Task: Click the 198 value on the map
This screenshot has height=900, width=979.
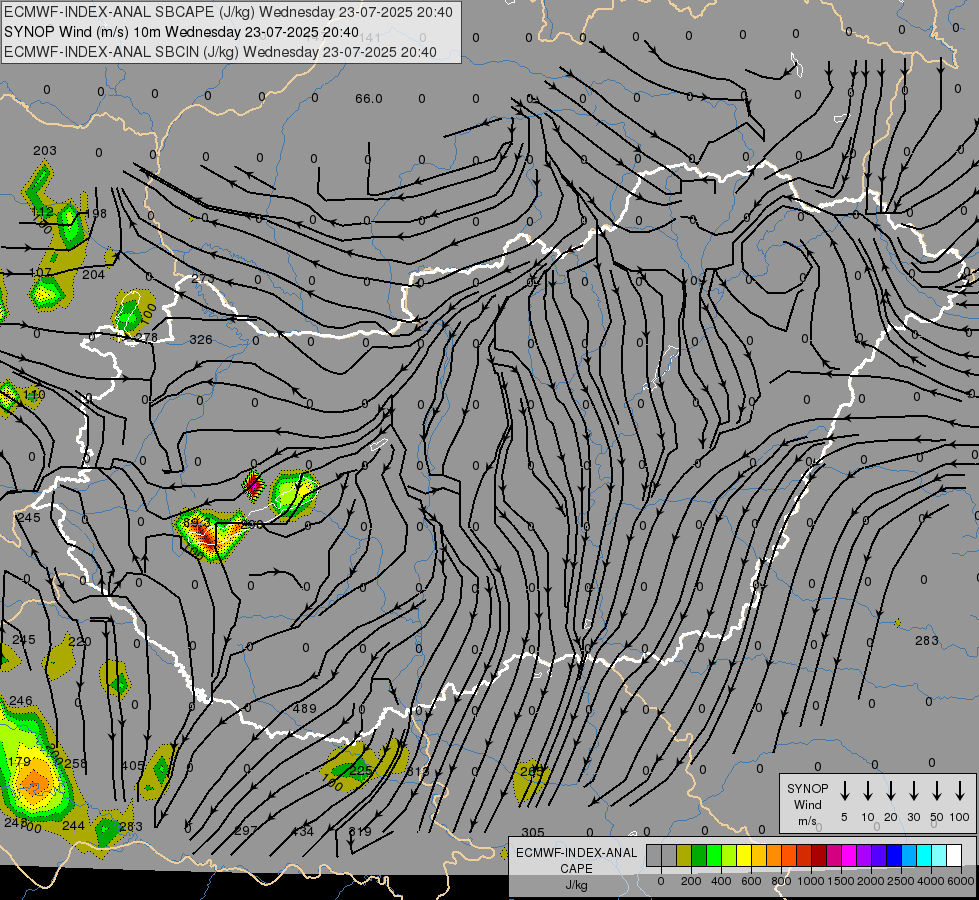Action: (96, 214)
